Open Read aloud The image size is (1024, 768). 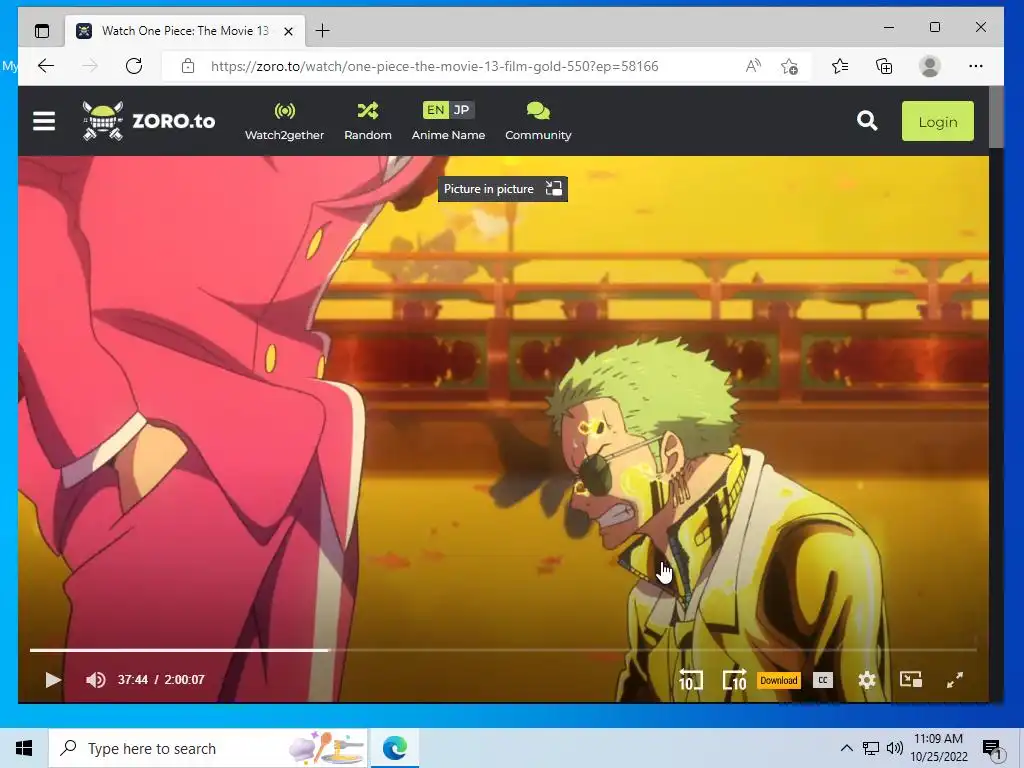(753, 66)
